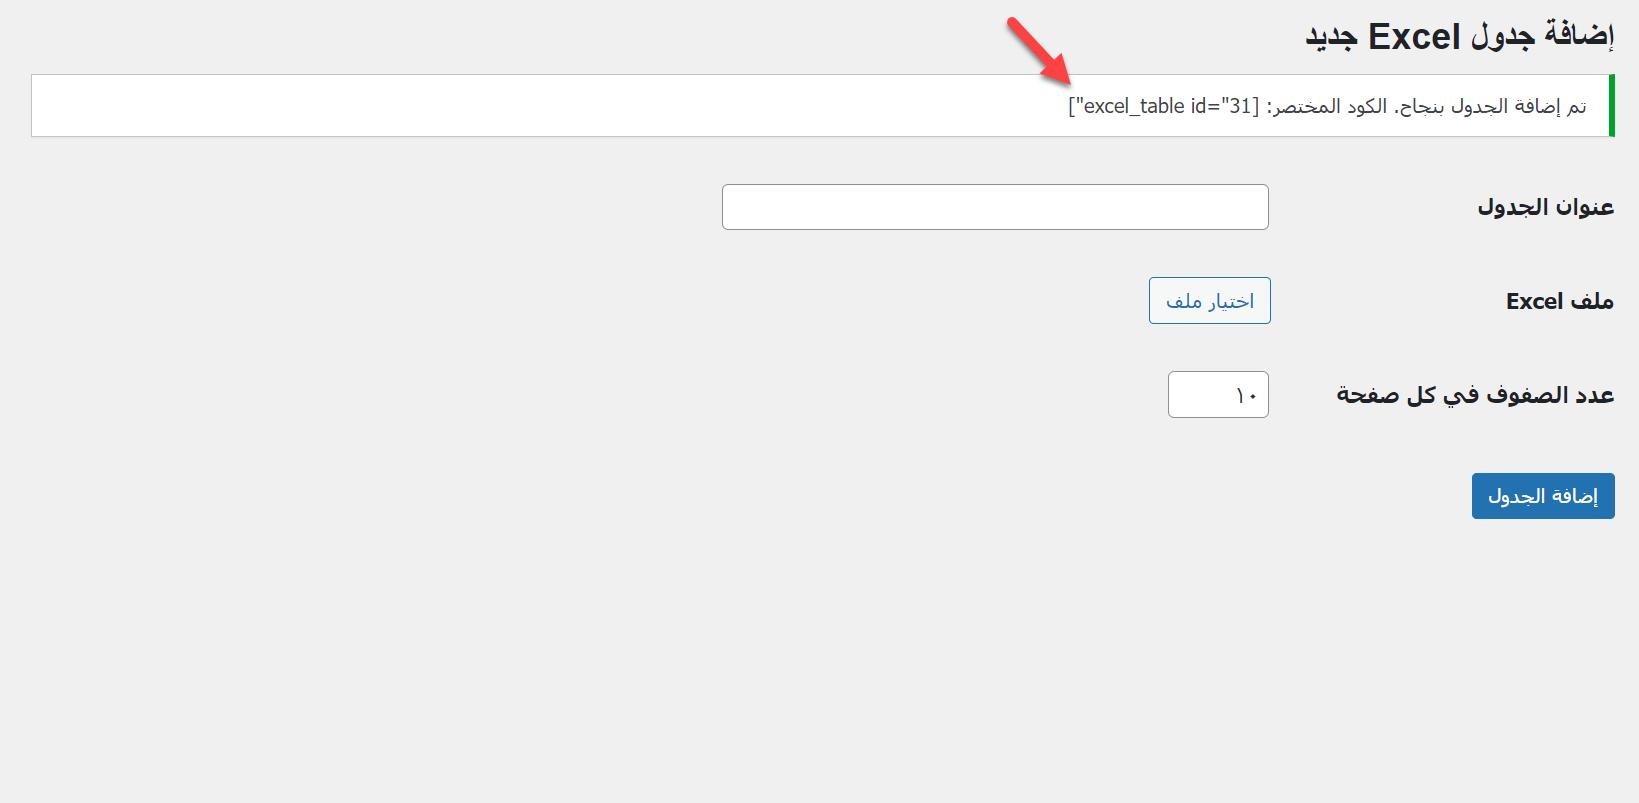Submit with the إضافة الجدول button
The height and width of the screenshot is (803, 1639).
coord(1542,496)
